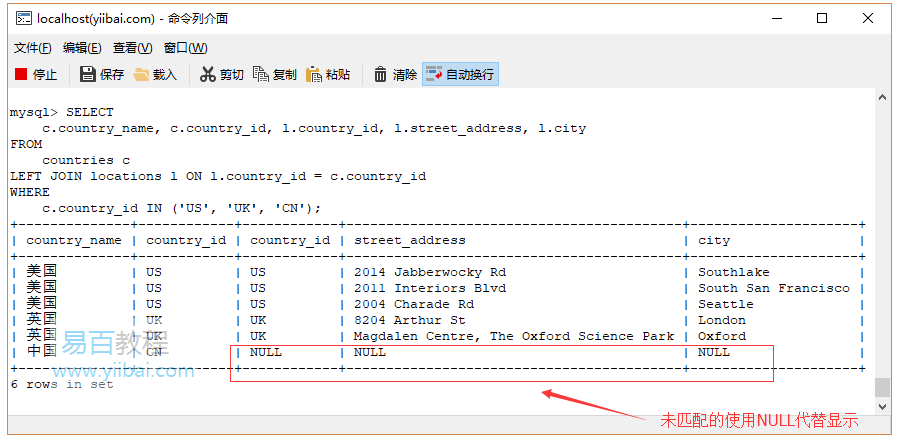899x439 pixels.
Task: Click the Save (保存) floppy icon
Action: [x=88, y=74]
